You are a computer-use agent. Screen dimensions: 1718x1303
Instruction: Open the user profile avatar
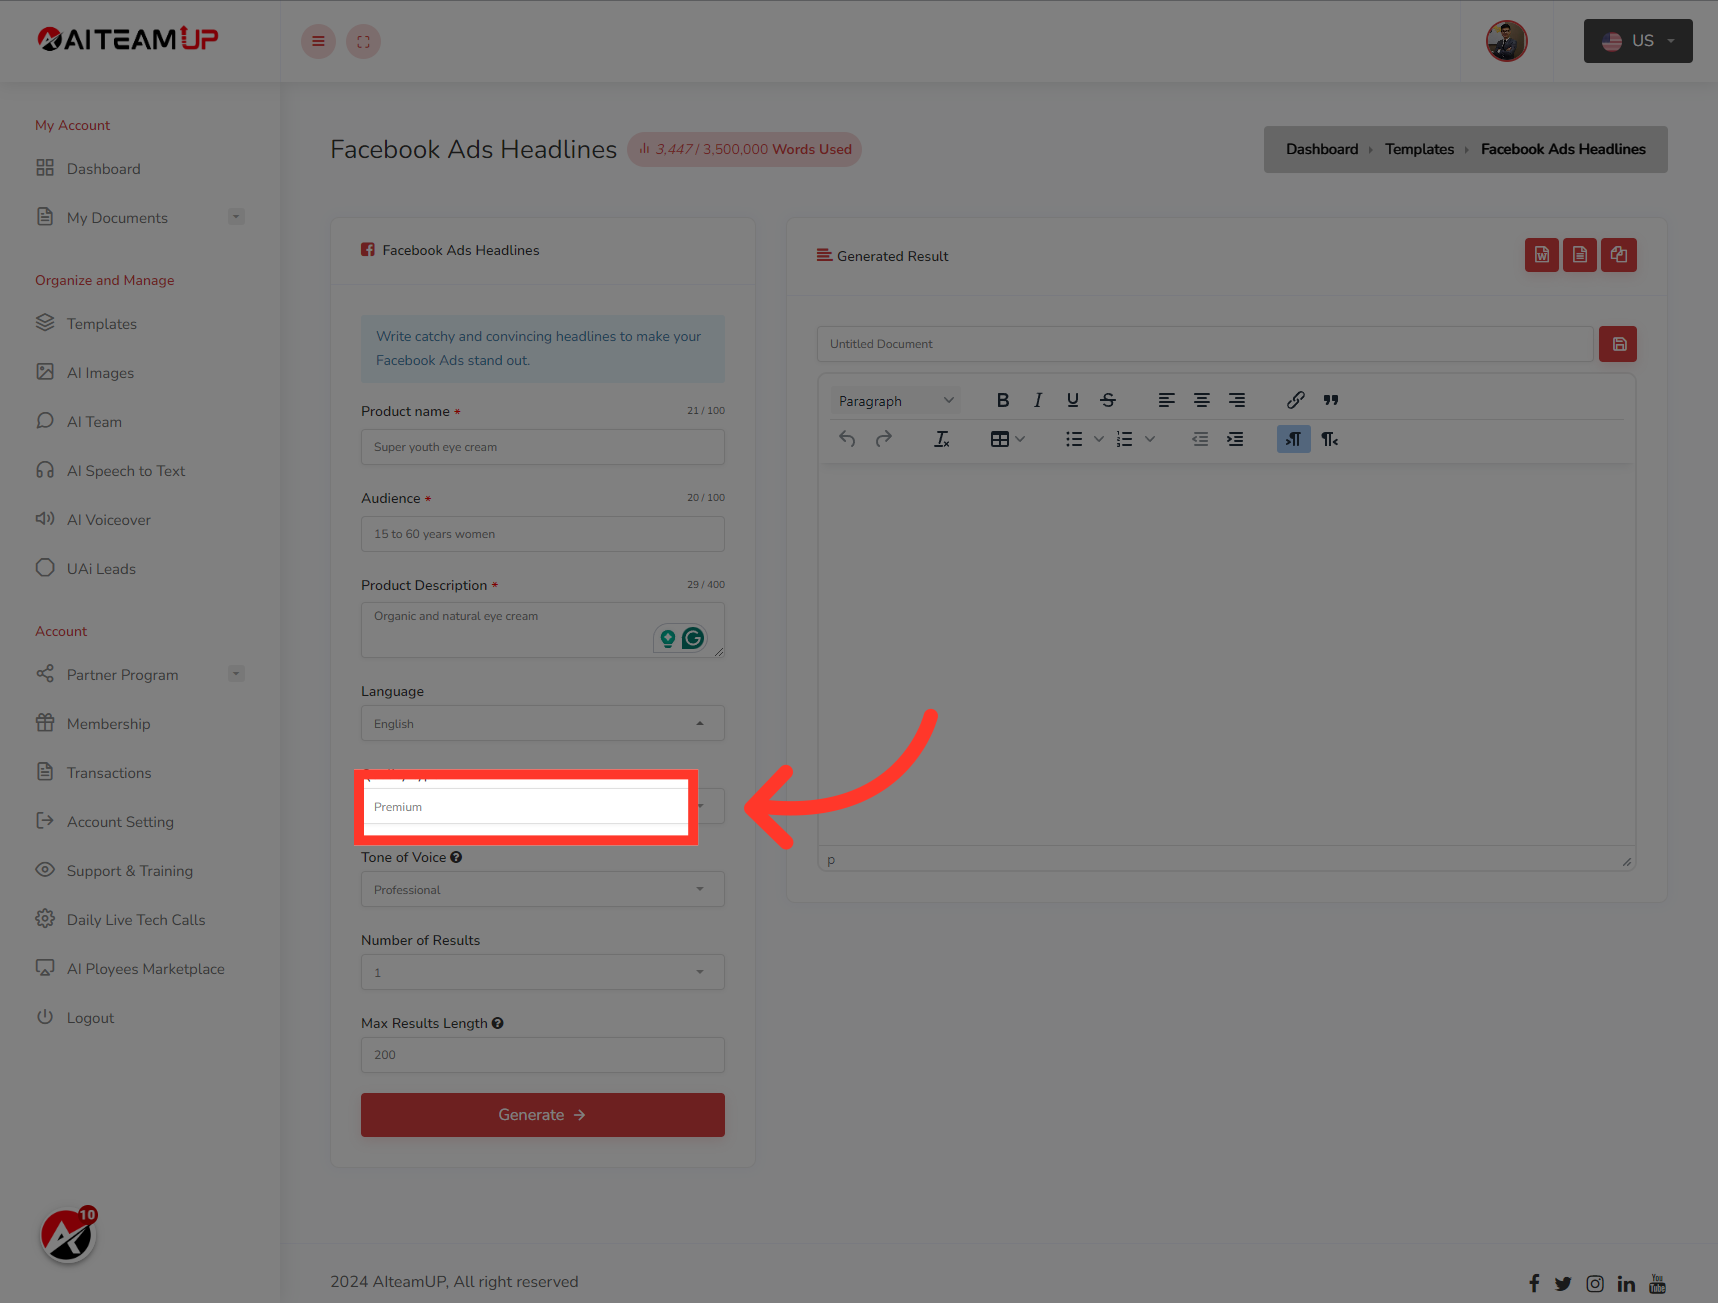tap(1506, 41)
